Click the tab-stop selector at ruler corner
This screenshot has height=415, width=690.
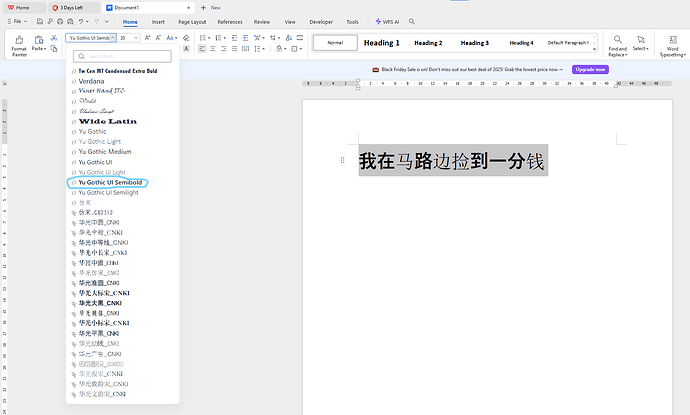pos(4,83)
